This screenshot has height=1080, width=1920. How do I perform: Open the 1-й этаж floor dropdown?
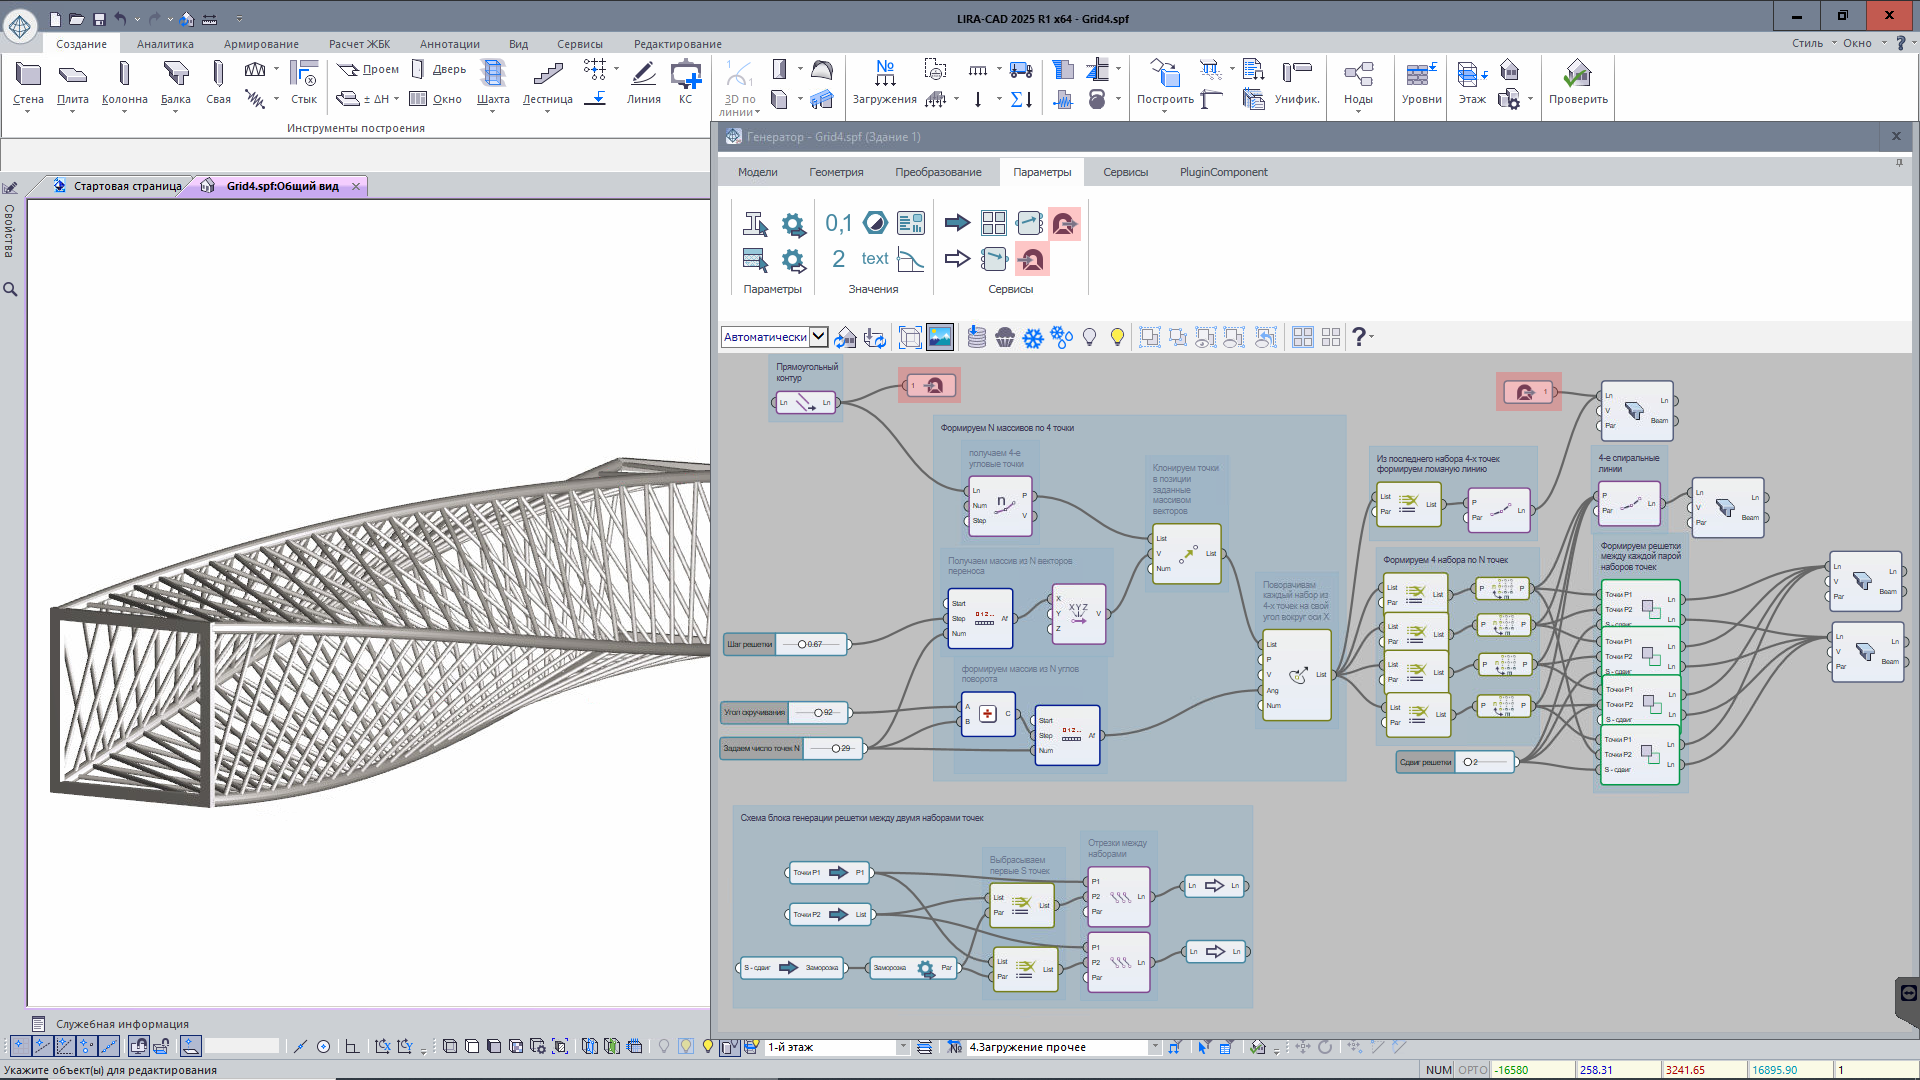(902, 1047)
